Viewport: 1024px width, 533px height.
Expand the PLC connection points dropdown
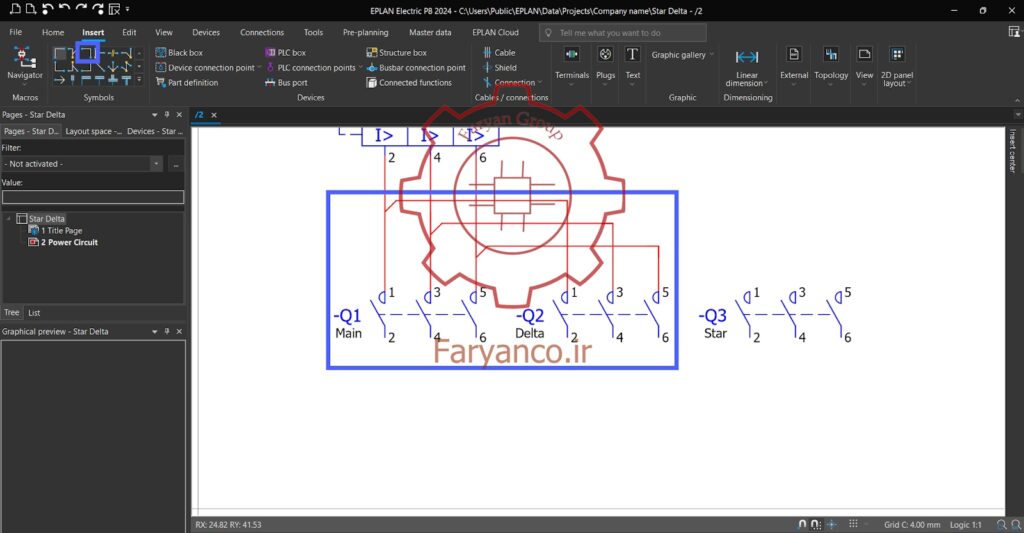click(360, 67)
